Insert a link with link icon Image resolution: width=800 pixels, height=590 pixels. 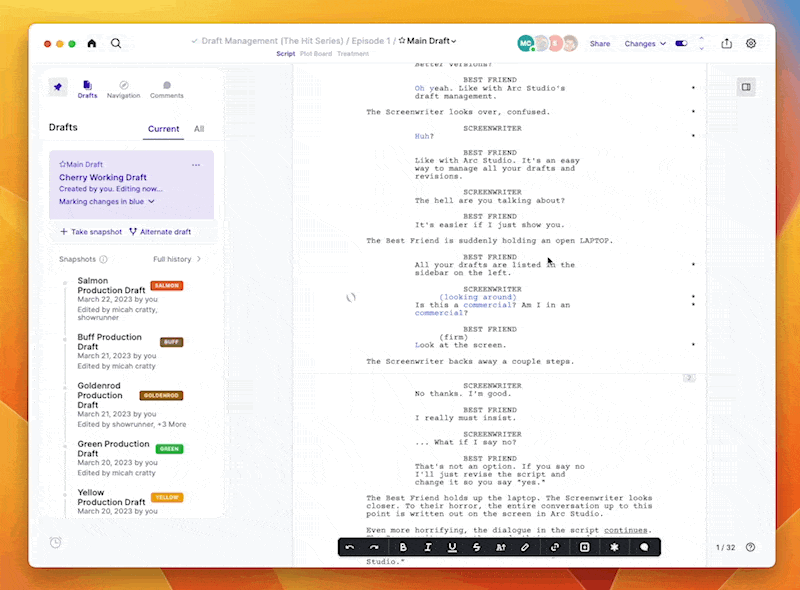[555, 547]
